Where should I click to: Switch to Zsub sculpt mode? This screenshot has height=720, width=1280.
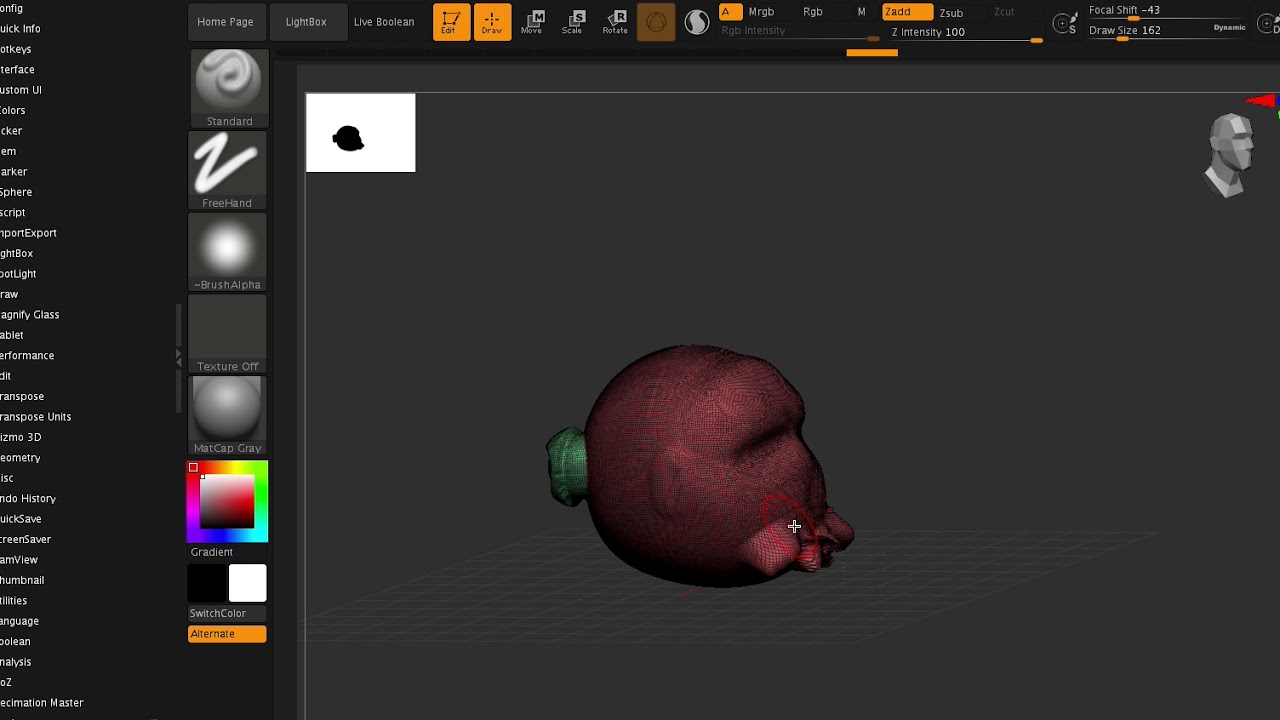click(951, 13)
